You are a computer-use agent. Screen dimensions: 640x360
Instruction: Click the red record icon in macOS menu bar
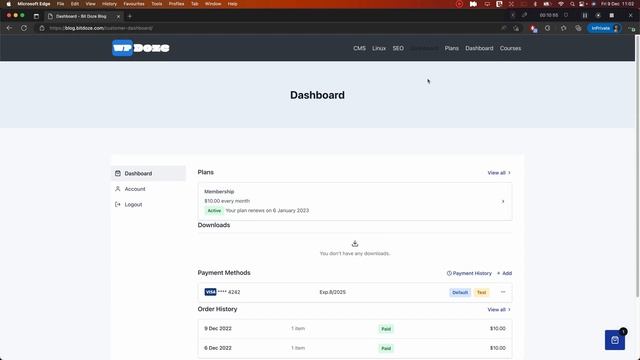(459, 4)
